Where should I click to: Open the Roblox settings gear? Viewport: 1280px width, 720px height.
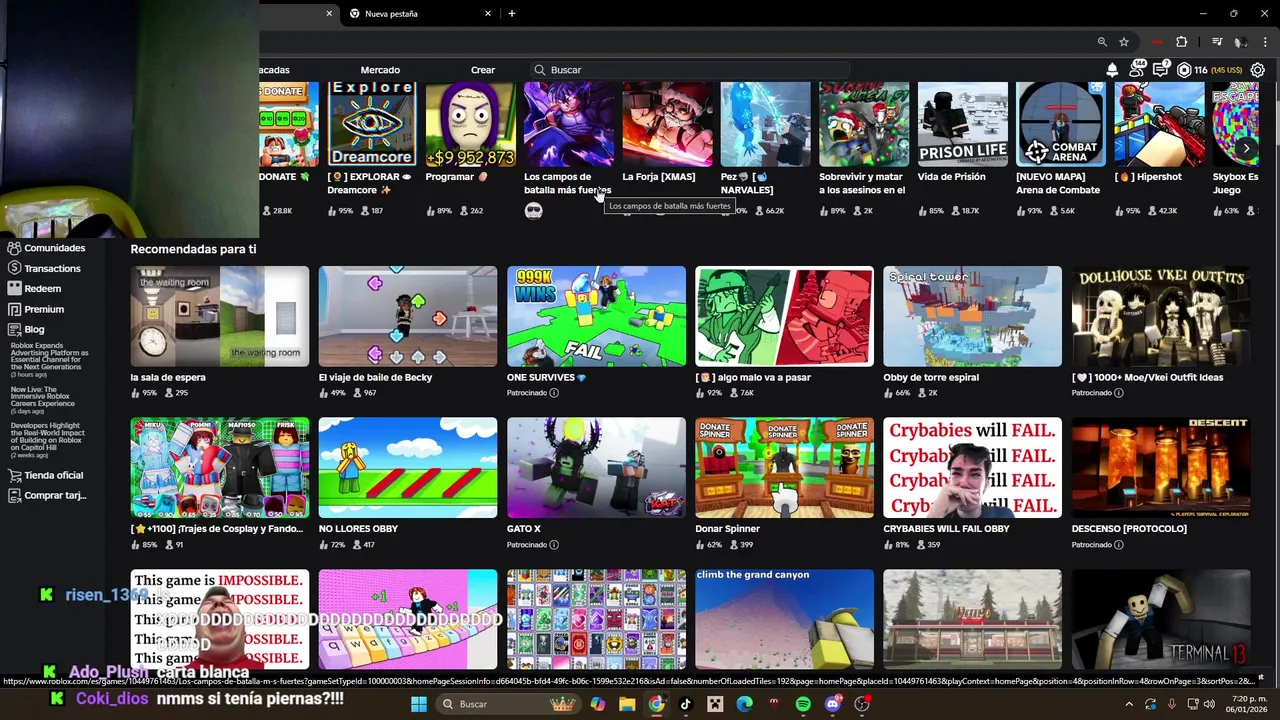[1258, 70]
